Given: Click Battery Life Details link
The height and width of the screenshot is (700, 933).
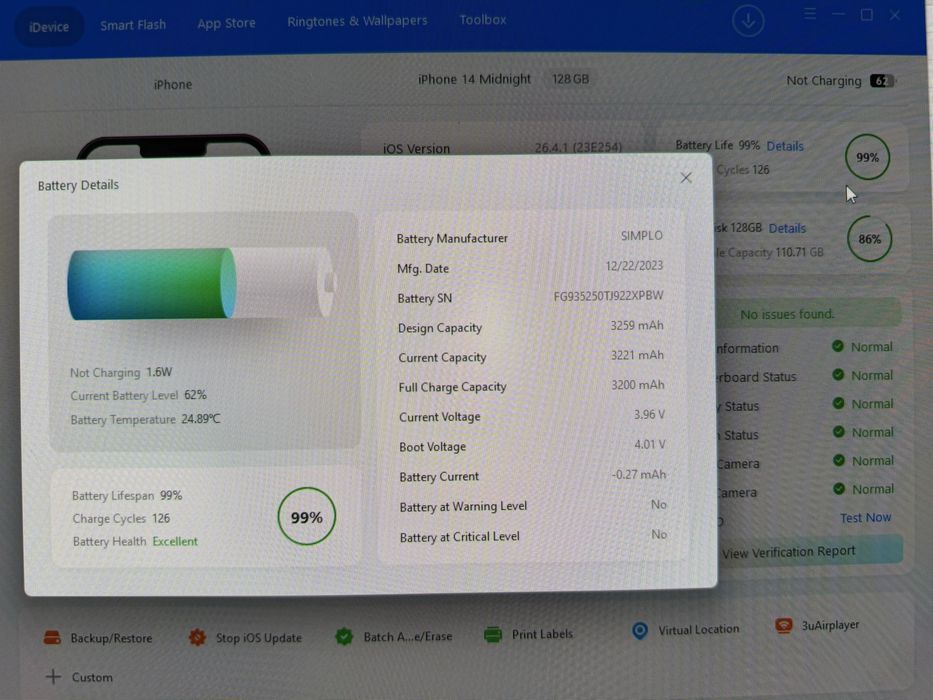Looking at the screenshot, I should point(784,146).
